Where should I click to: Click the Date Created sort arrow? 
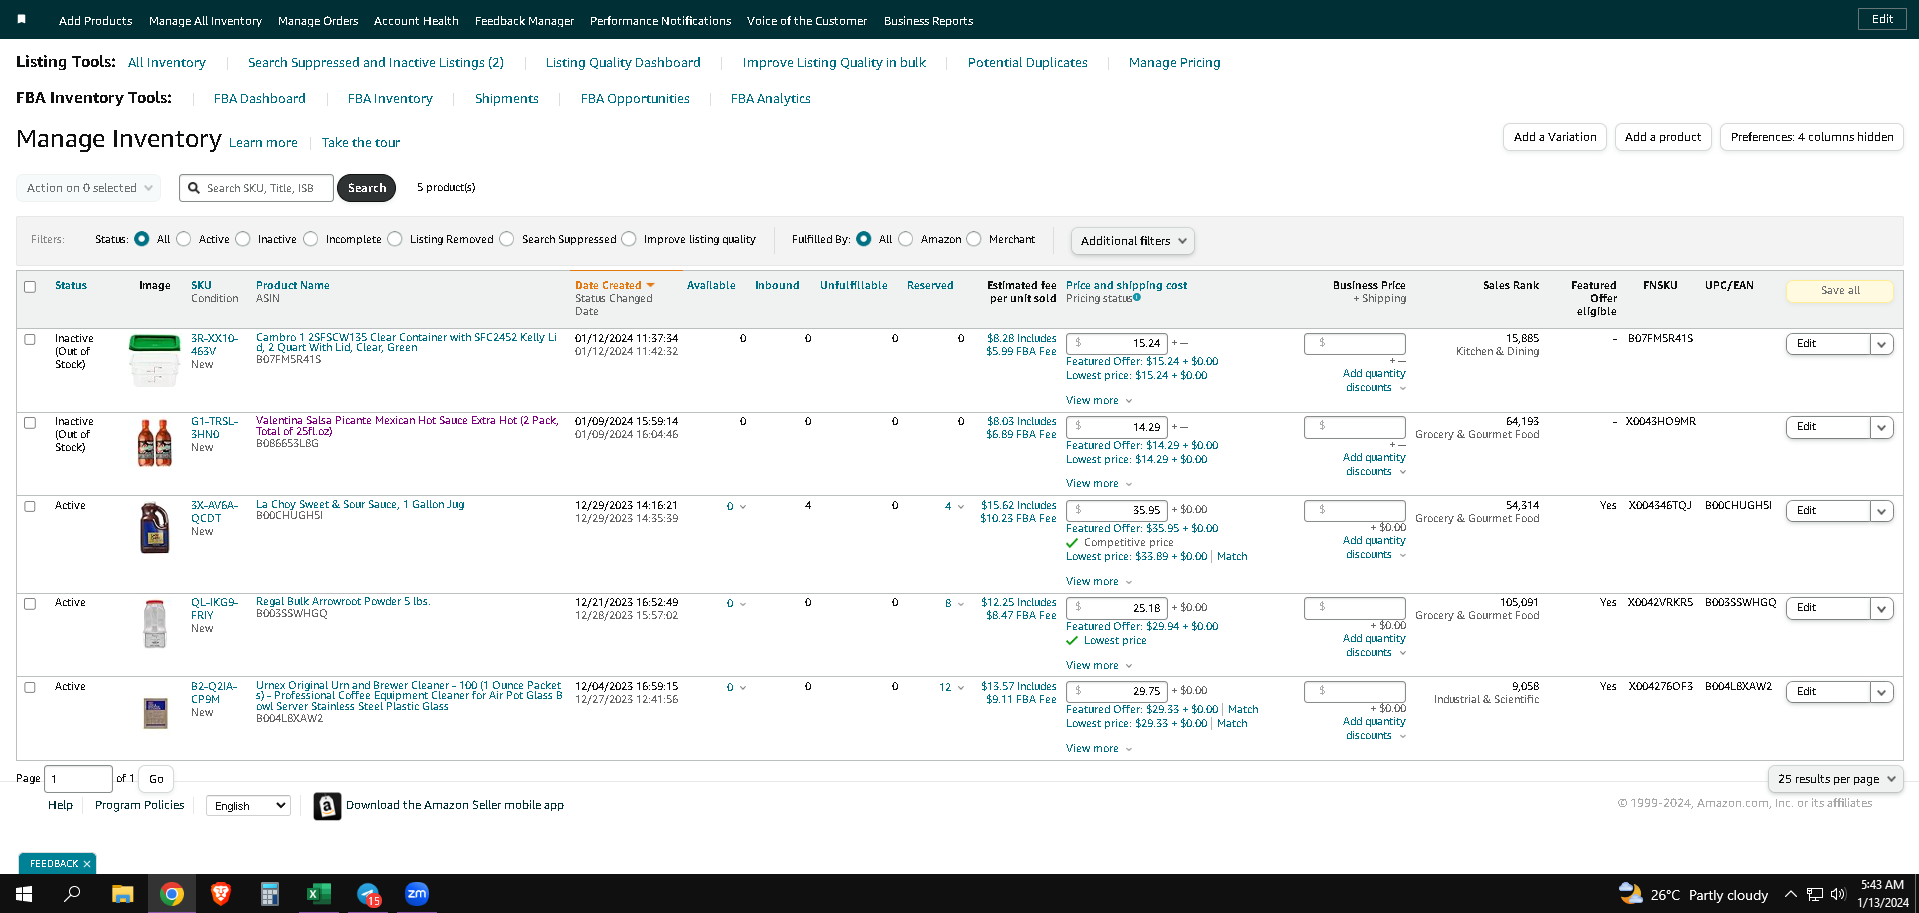coord(651,285)
